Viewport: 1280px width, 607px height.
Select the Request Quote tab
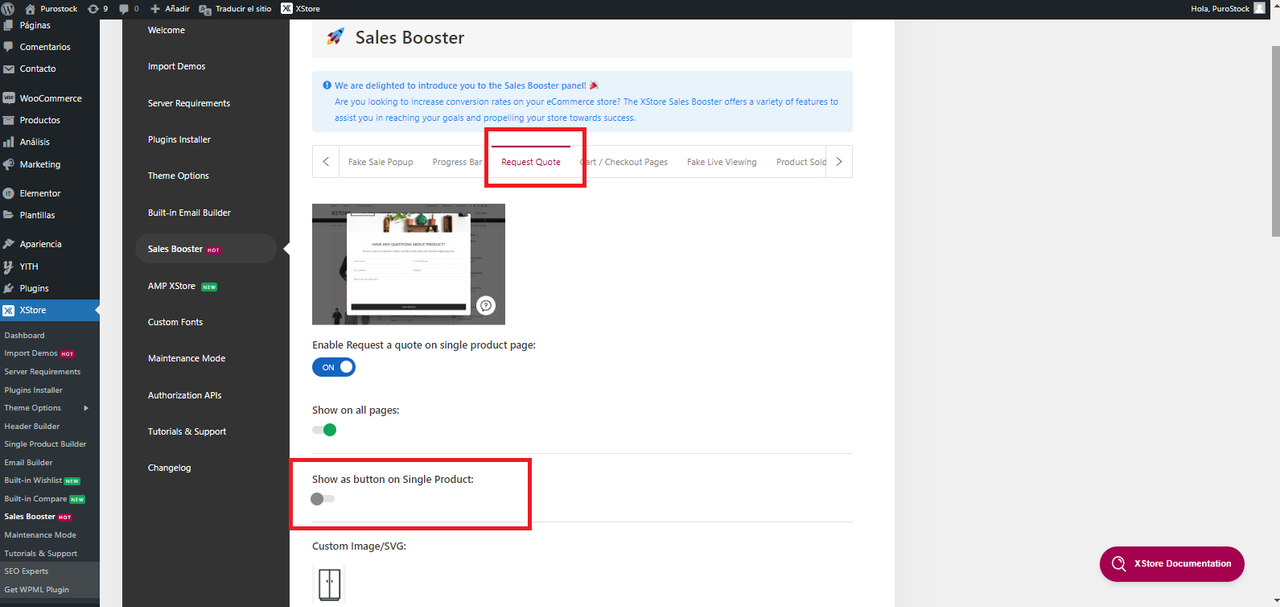[531, 162]
